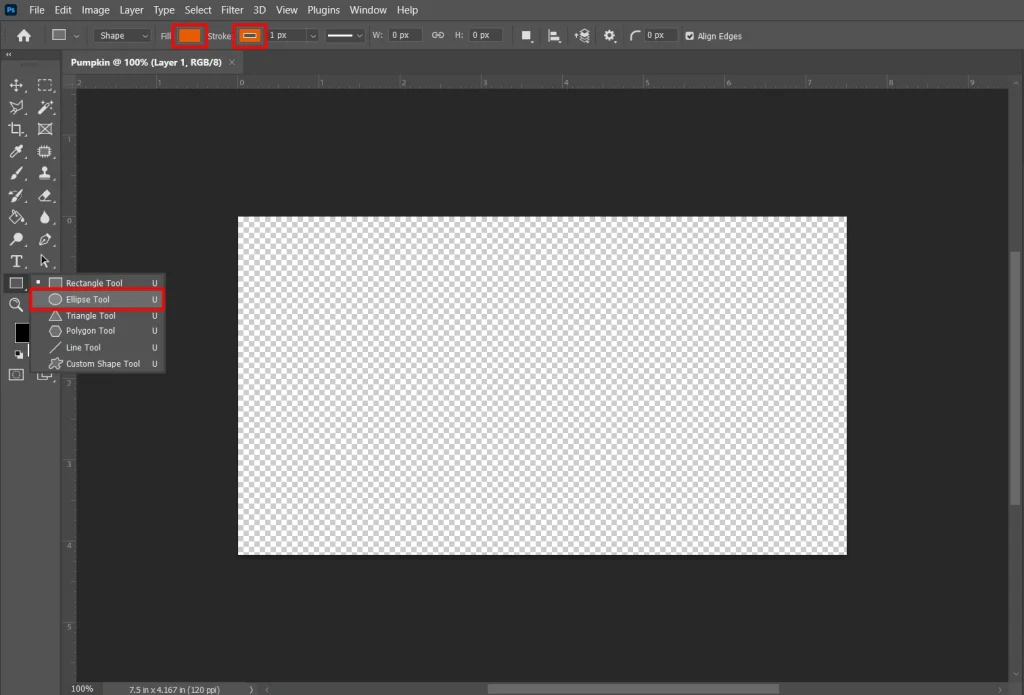This screenshot has width=1024, height=695.
Task: Choose Custom Shape Tool from flyout
Action: click(98, 364)
